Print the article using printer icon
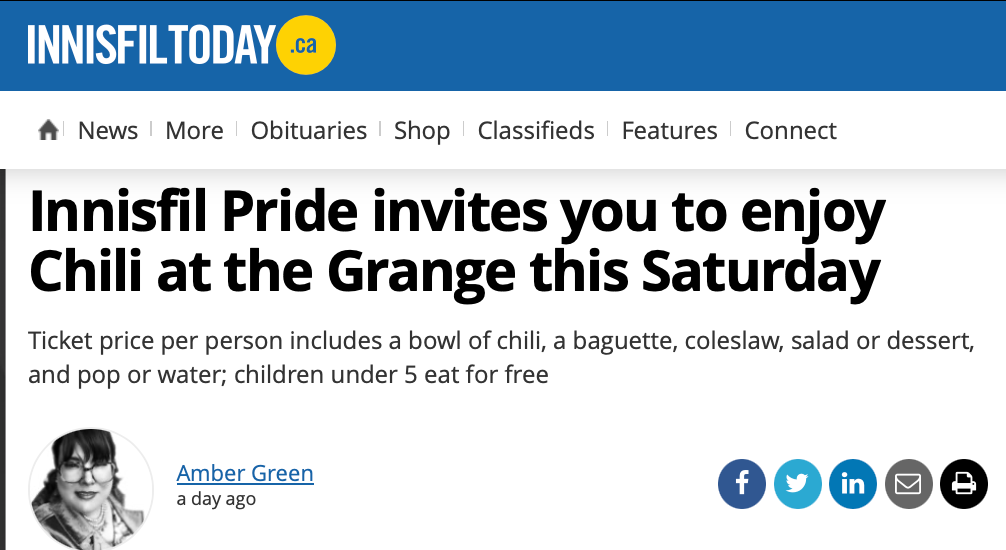 (963, 485)
